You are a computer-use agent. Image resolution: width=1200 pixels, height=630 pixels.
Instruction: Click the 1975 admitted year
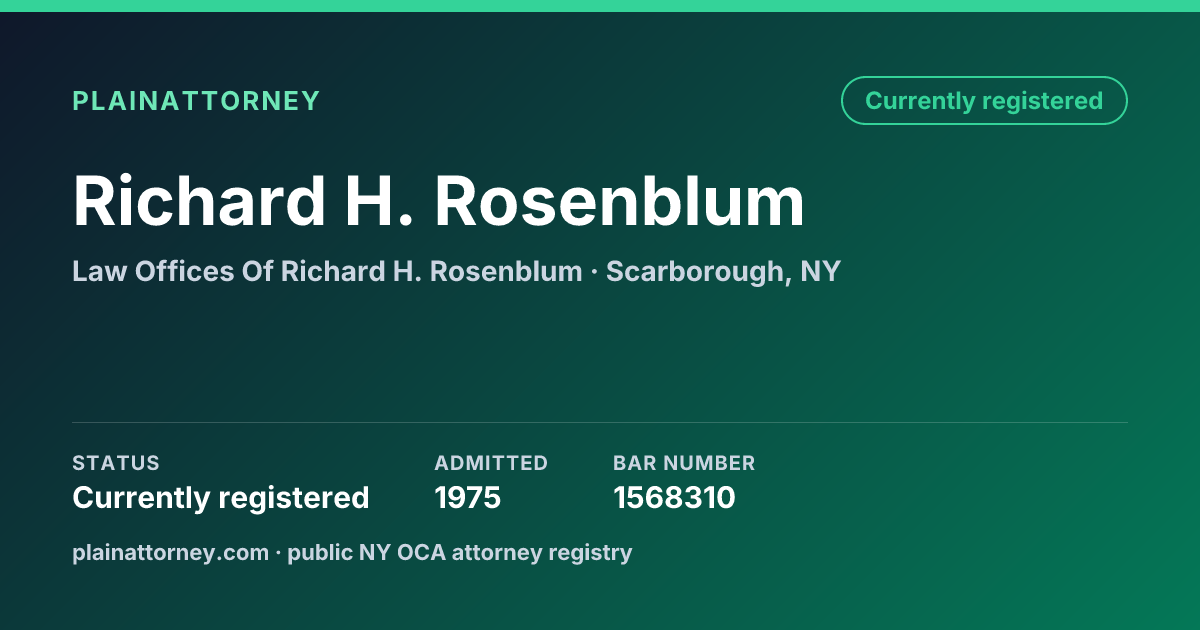coord(468,497)
